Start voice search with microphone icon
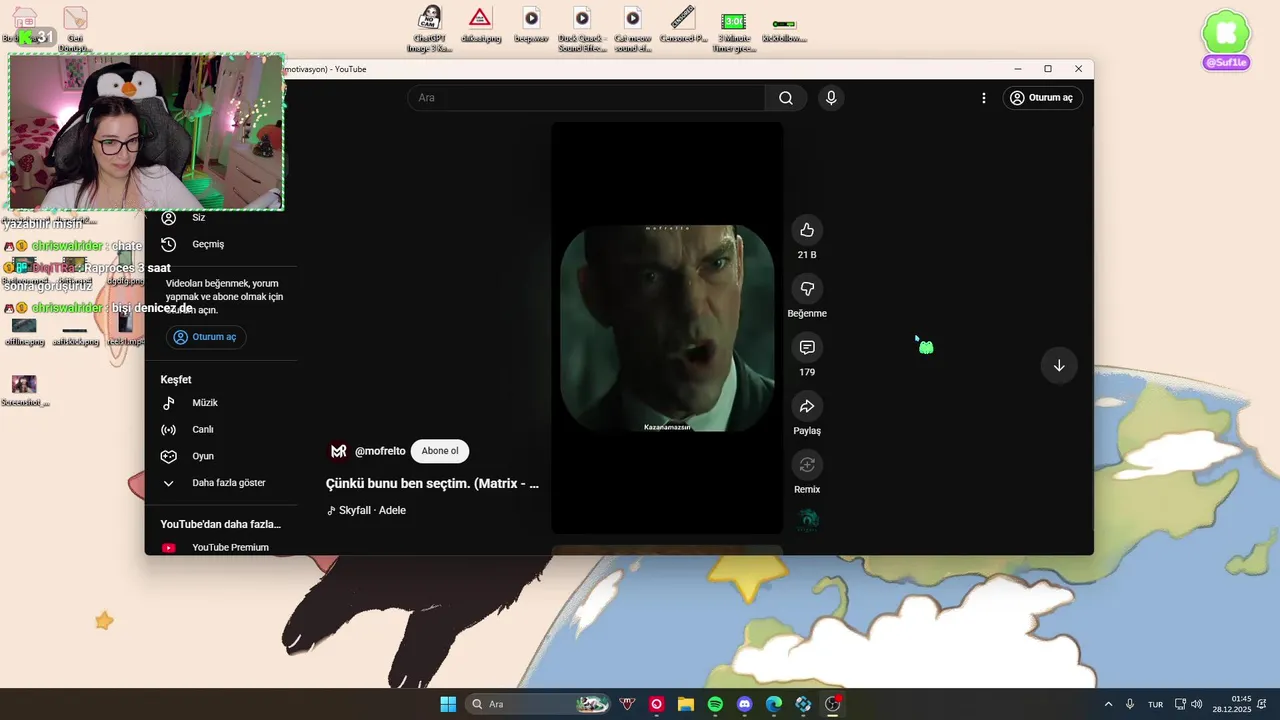This screenshot has width=1280, height=720. 831,98
